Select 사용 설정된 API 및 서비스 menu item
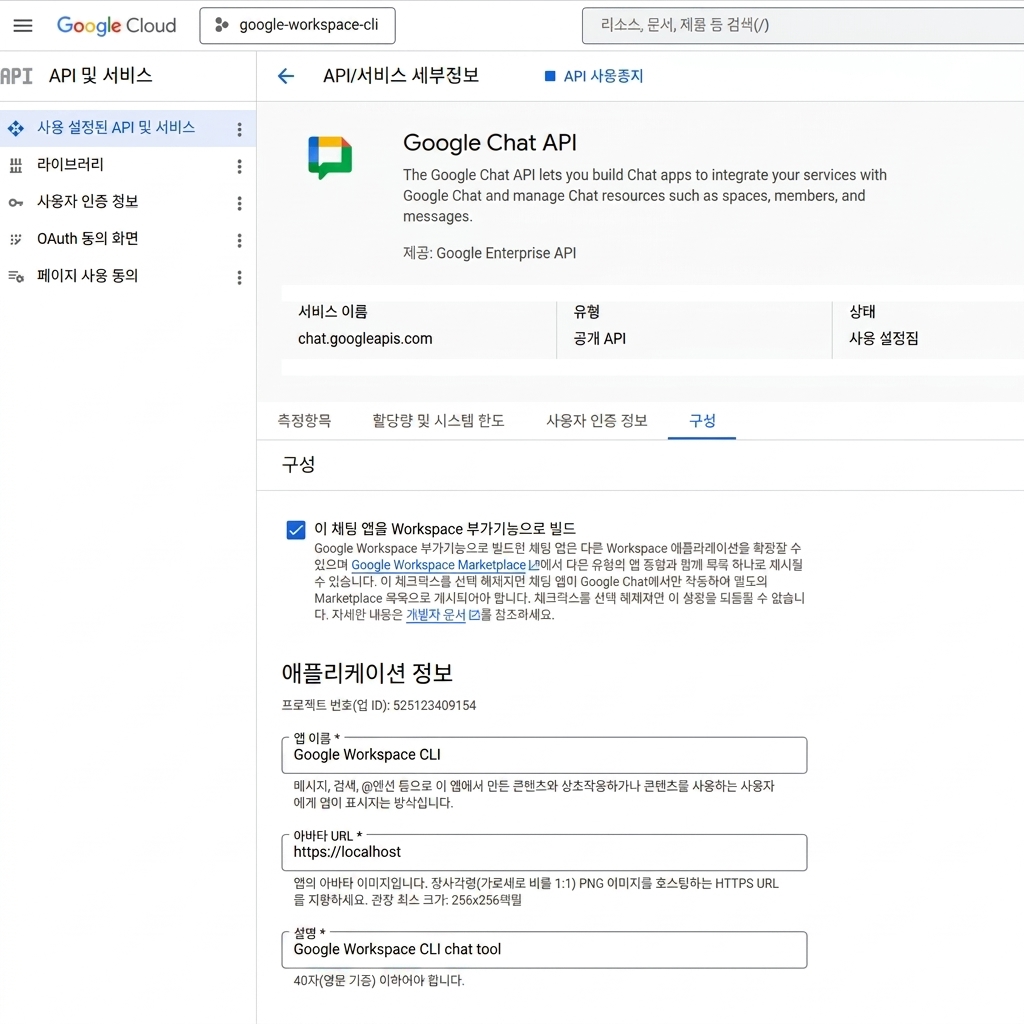Image resolution: width=1024 pixels, height=1024 pixels. pyautogui.click(x=127, y=128)
